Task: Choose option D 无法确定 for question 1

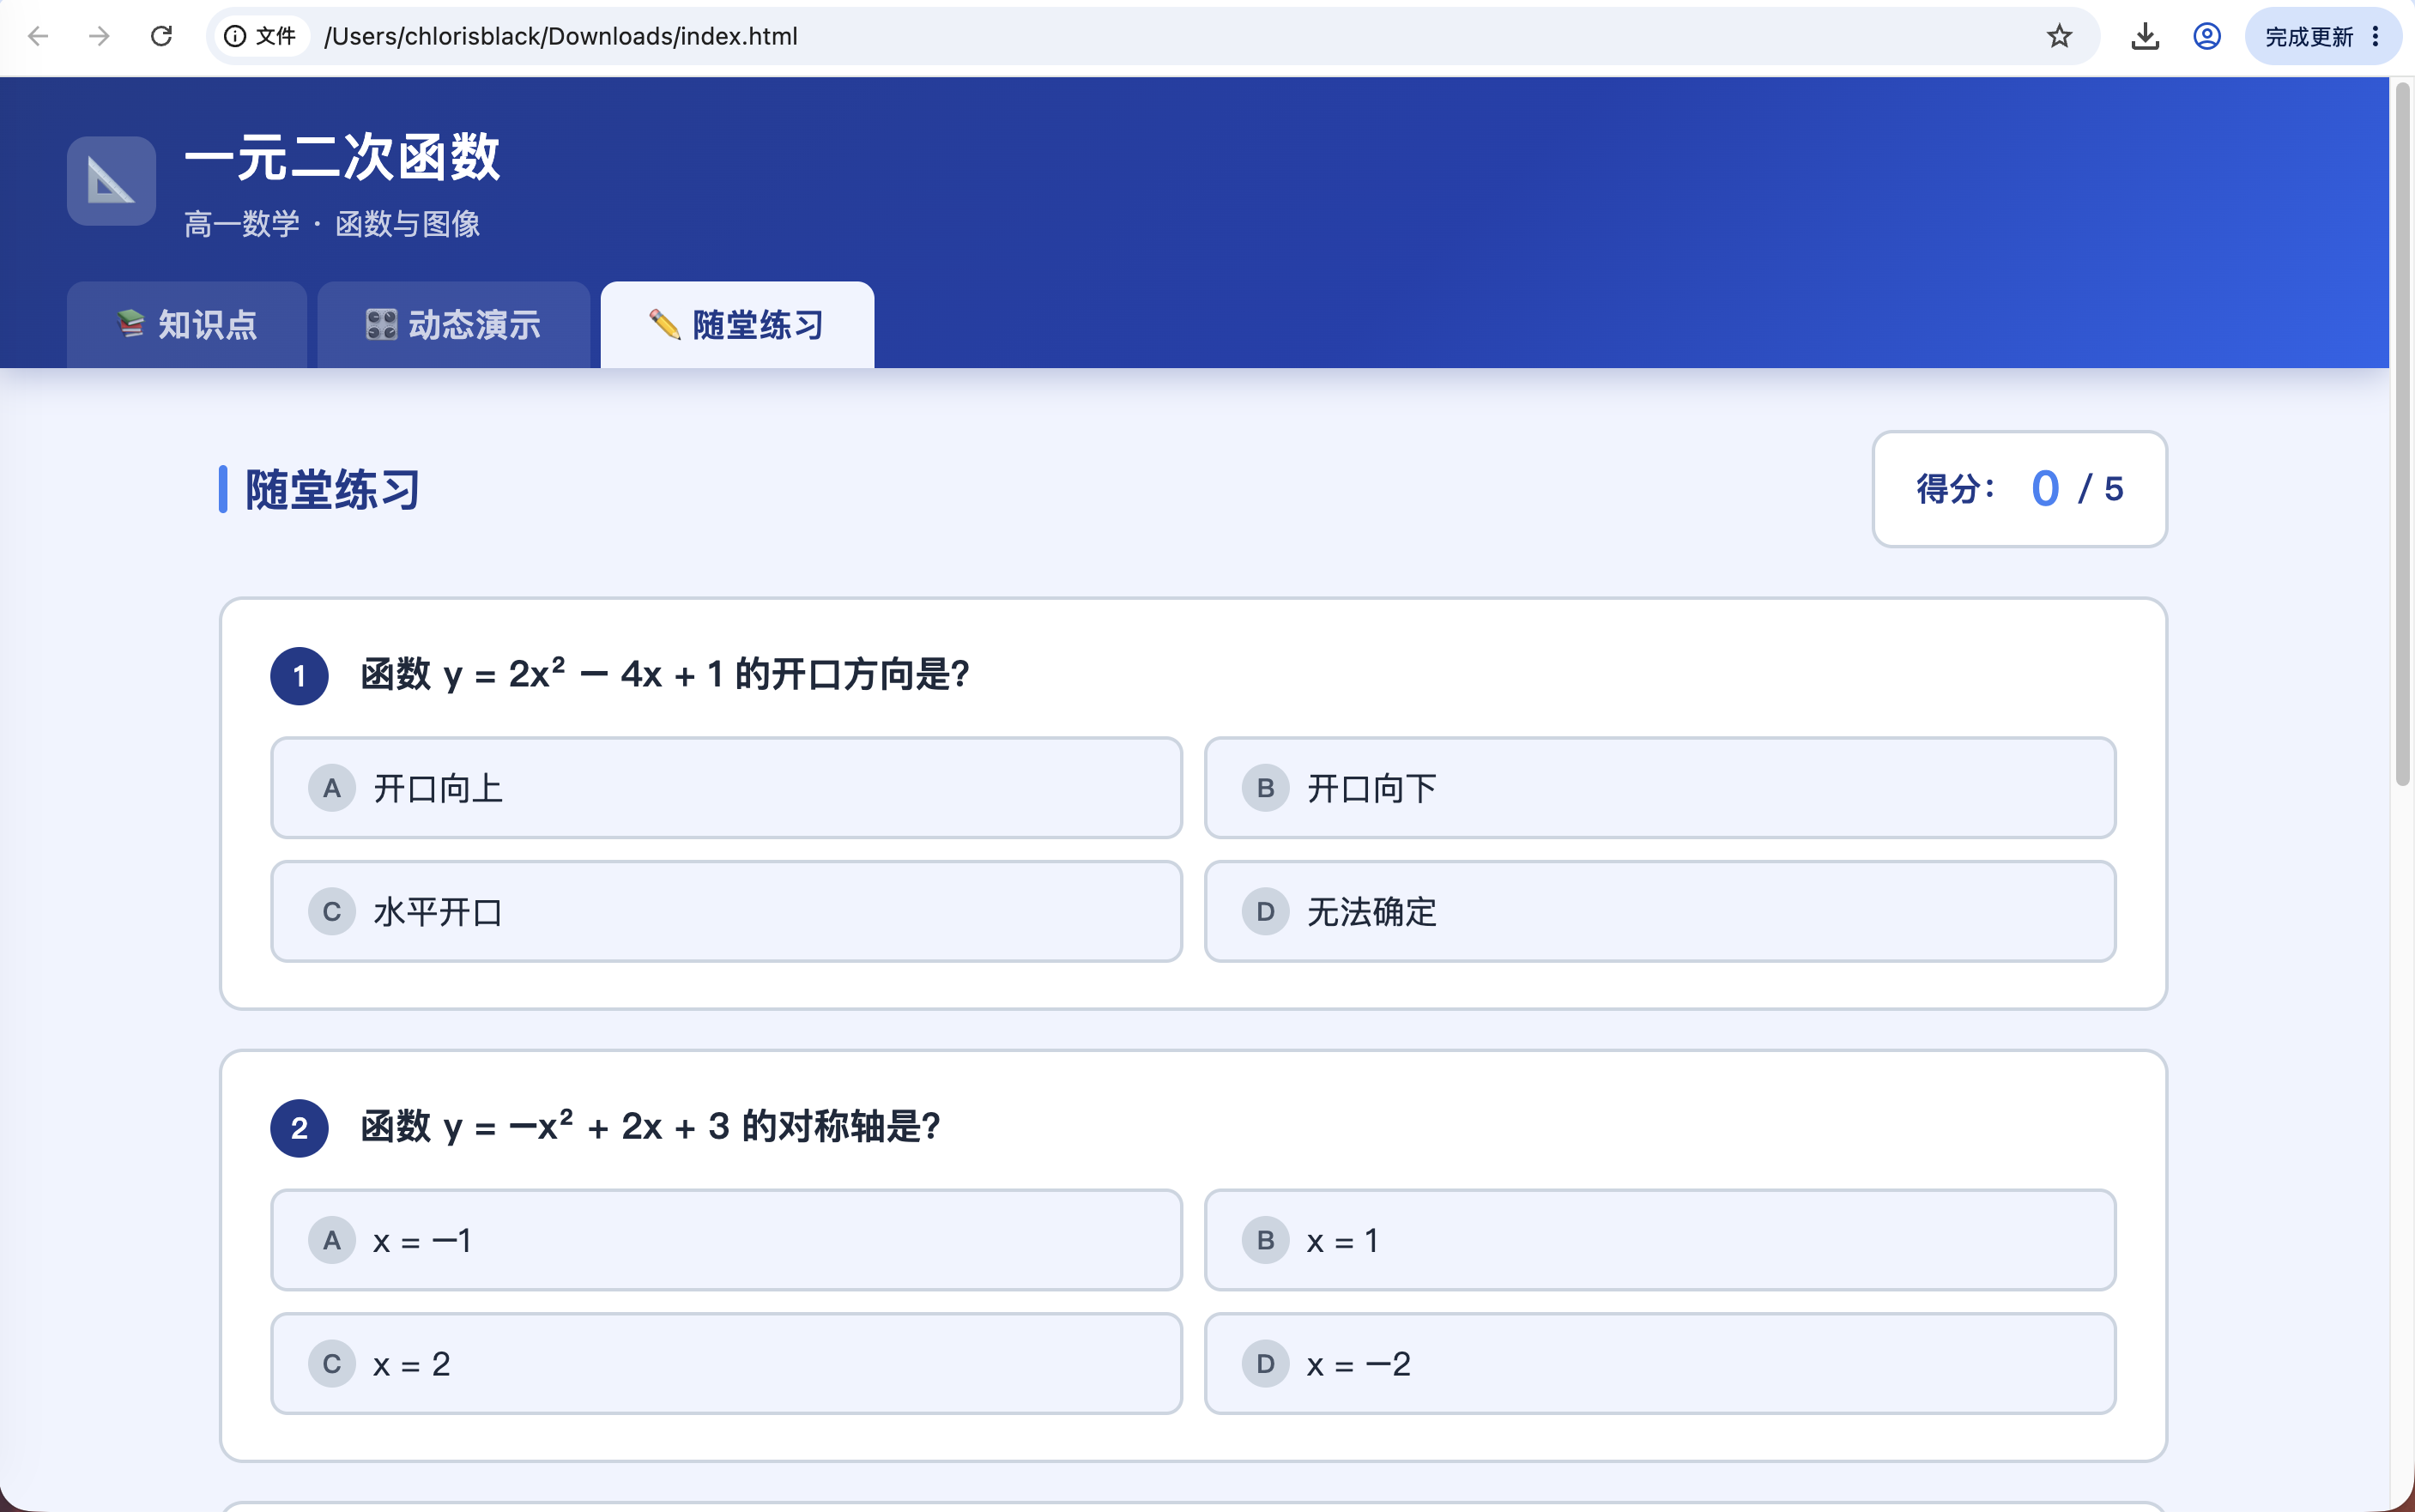Action: pos(1660,911)
